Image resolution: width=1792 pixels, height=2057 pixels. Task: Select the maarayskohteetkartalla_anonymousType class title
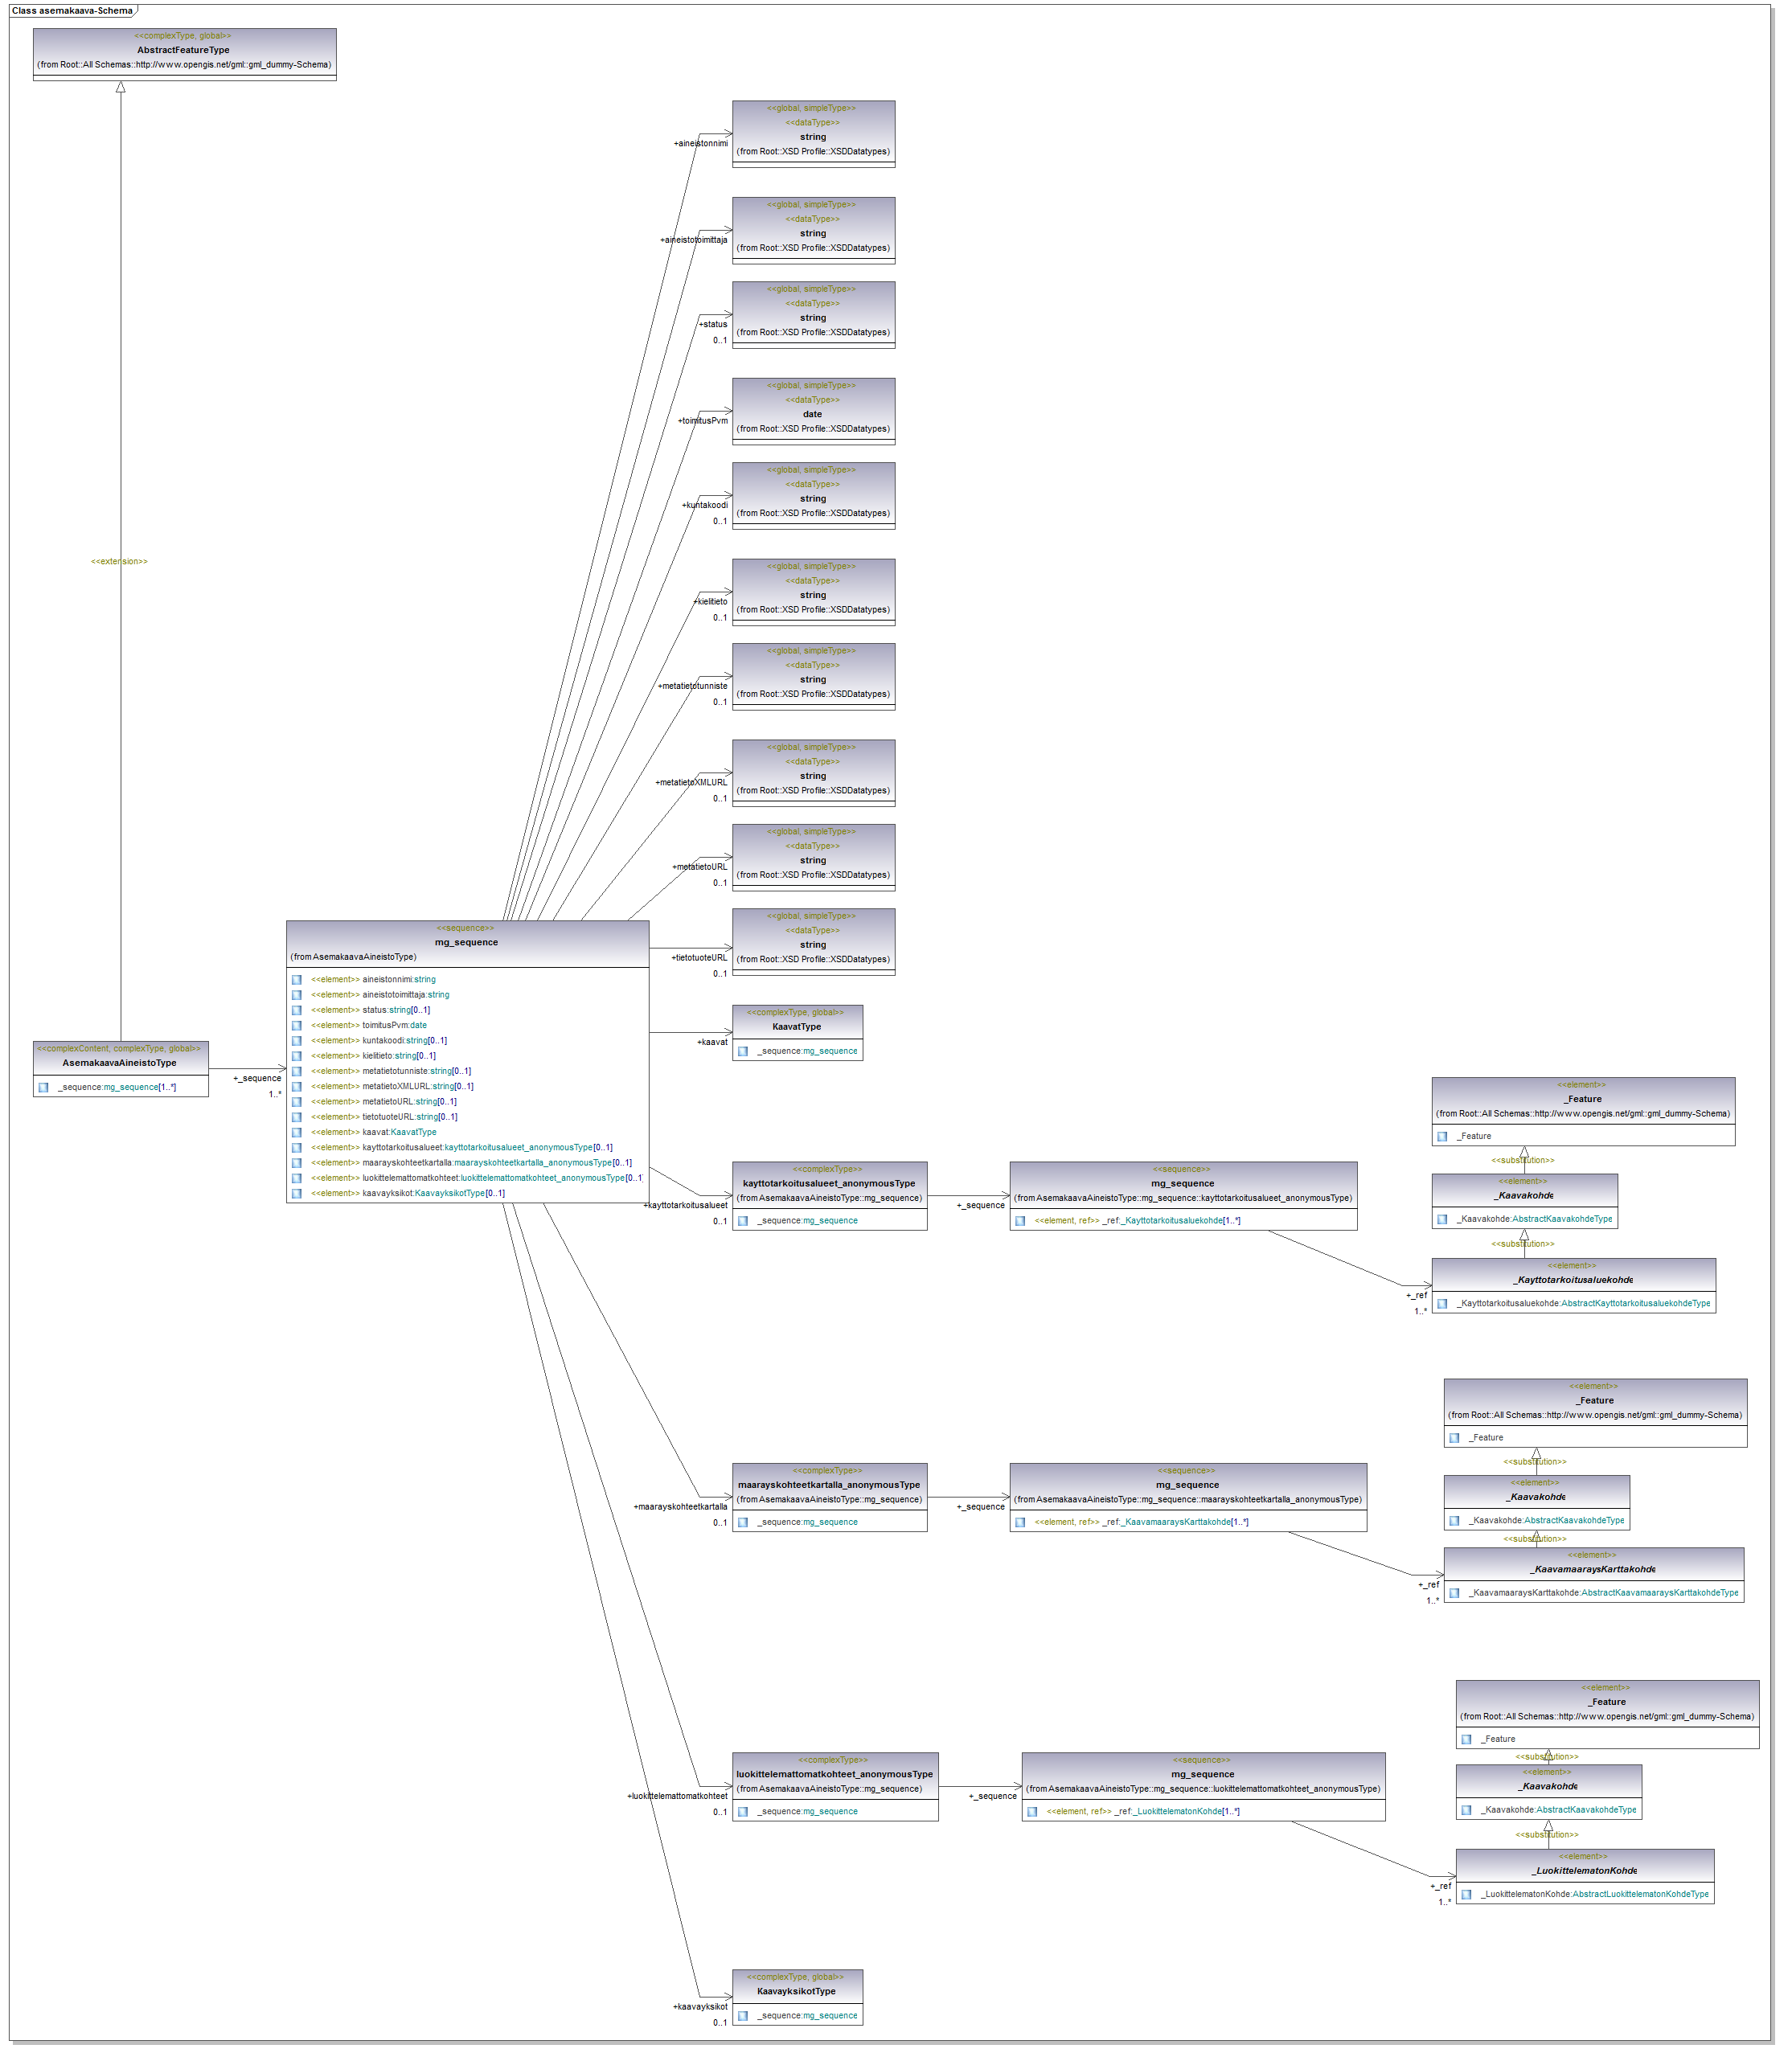click(829, 1486)
